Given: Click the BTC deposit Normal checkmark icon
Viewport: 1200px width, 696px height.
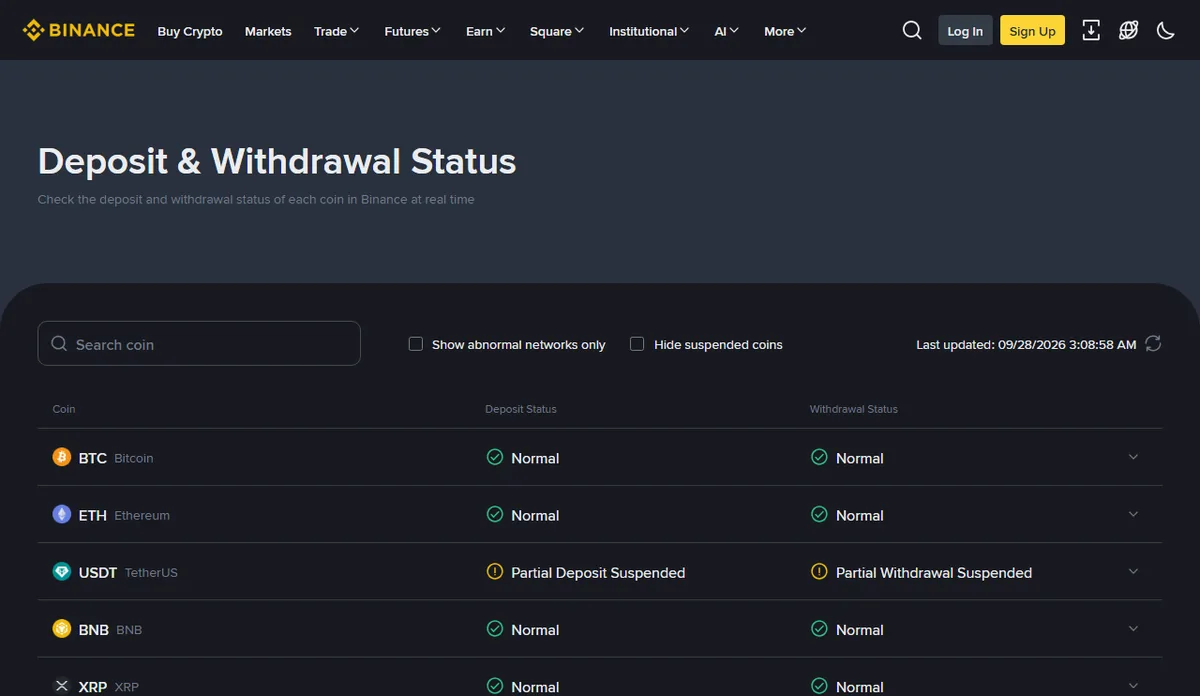Looking at the screenshot, I should click(x=494, y=457).
